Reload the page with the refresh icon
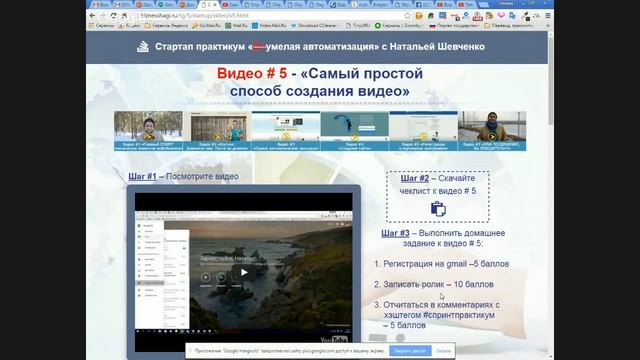The height and width of the screenshot is (360, 640). point(113,16)
